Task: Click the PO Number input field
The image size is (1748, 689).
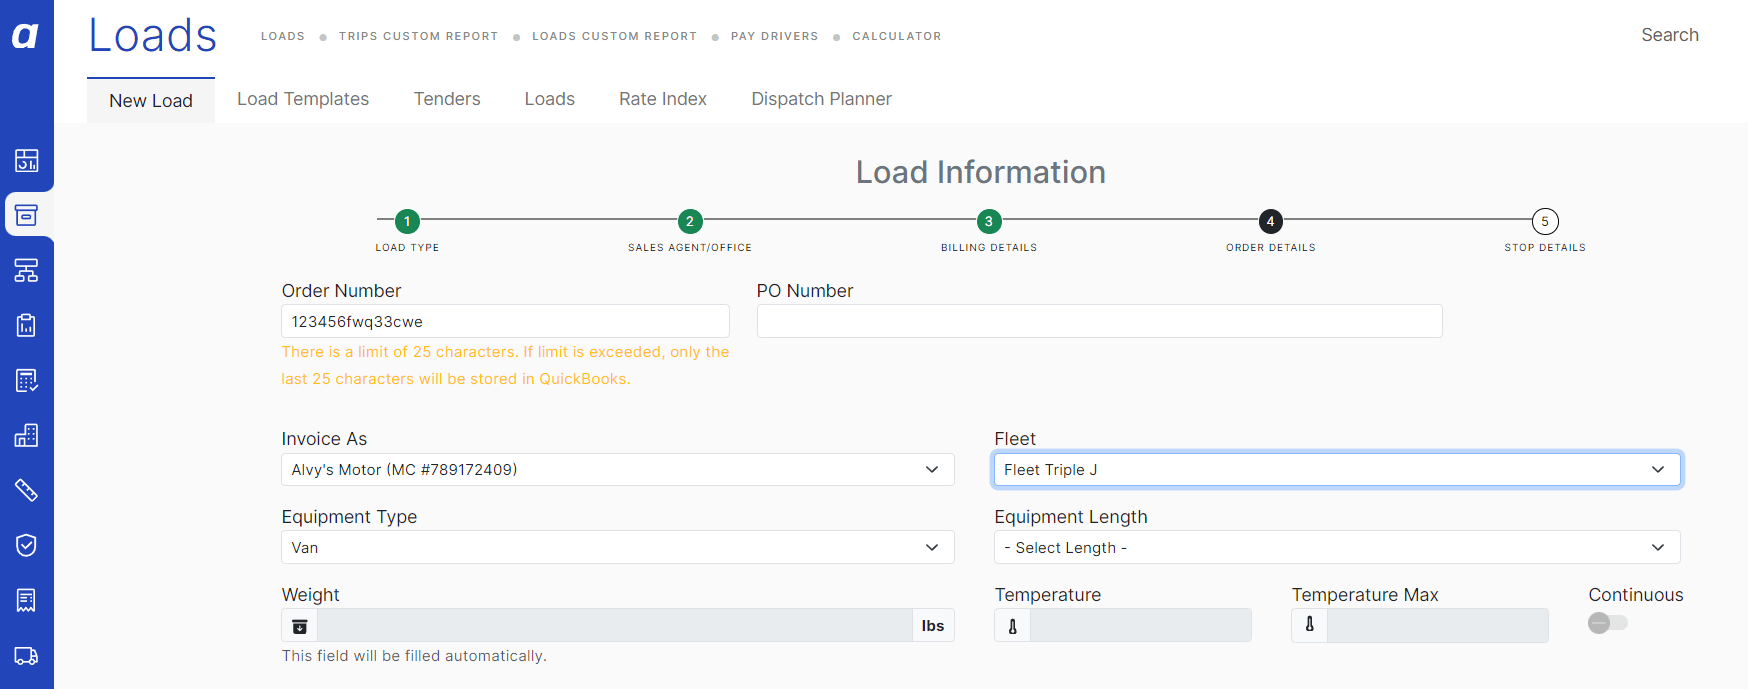Action: point(1099,321)
